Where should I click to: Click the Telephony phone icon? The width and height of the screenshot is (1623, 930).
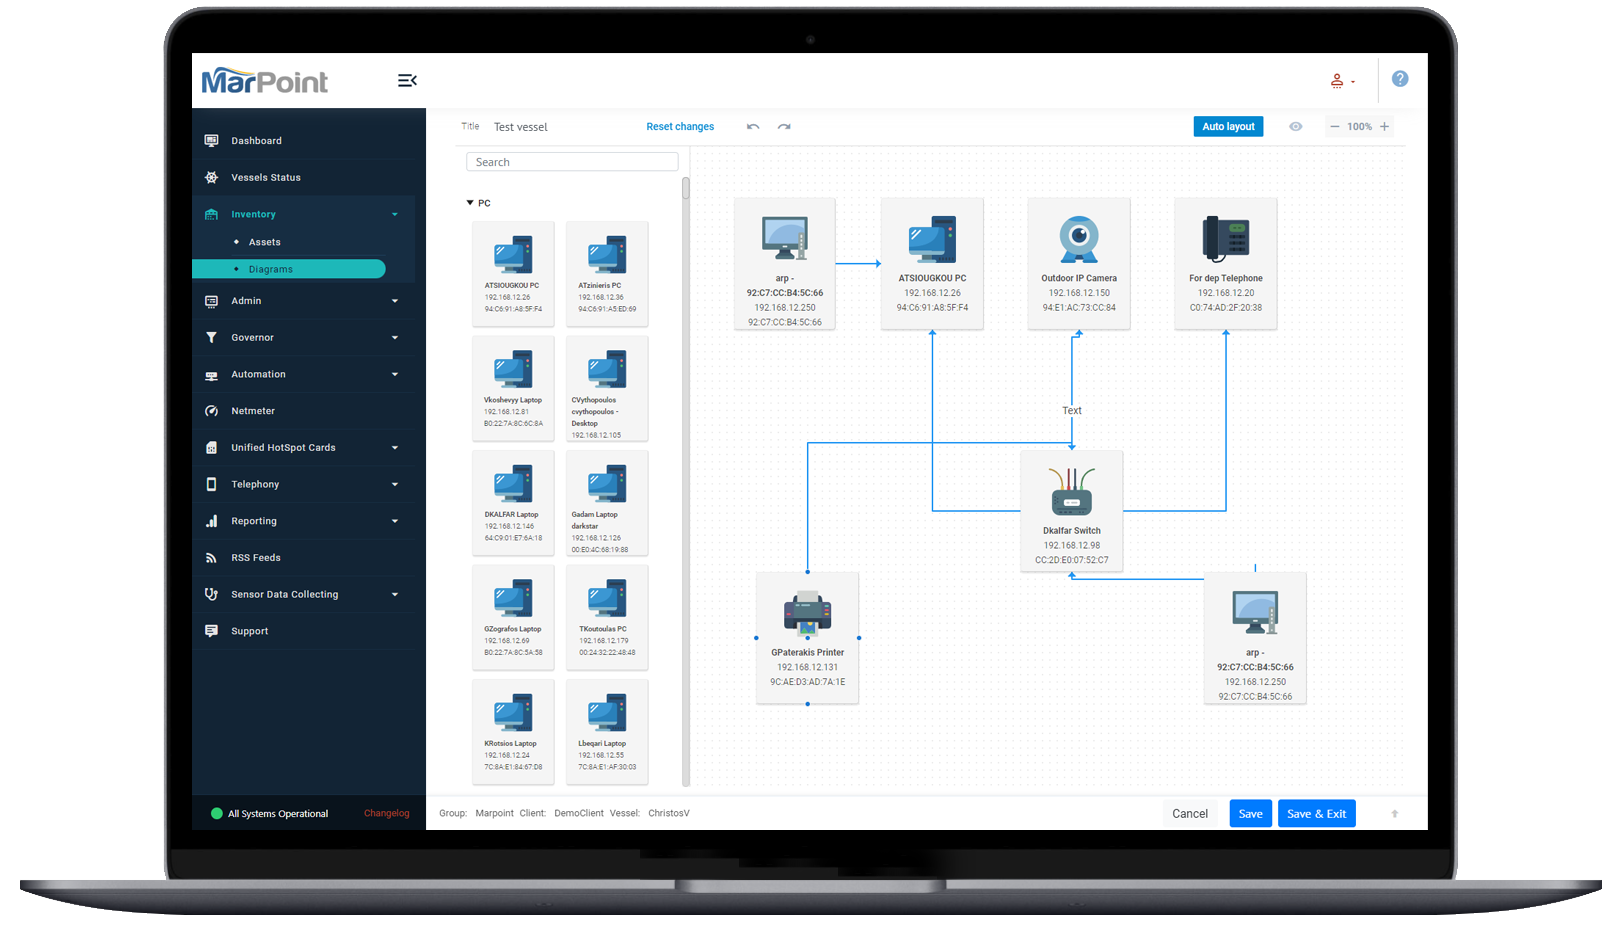point(212,483)
